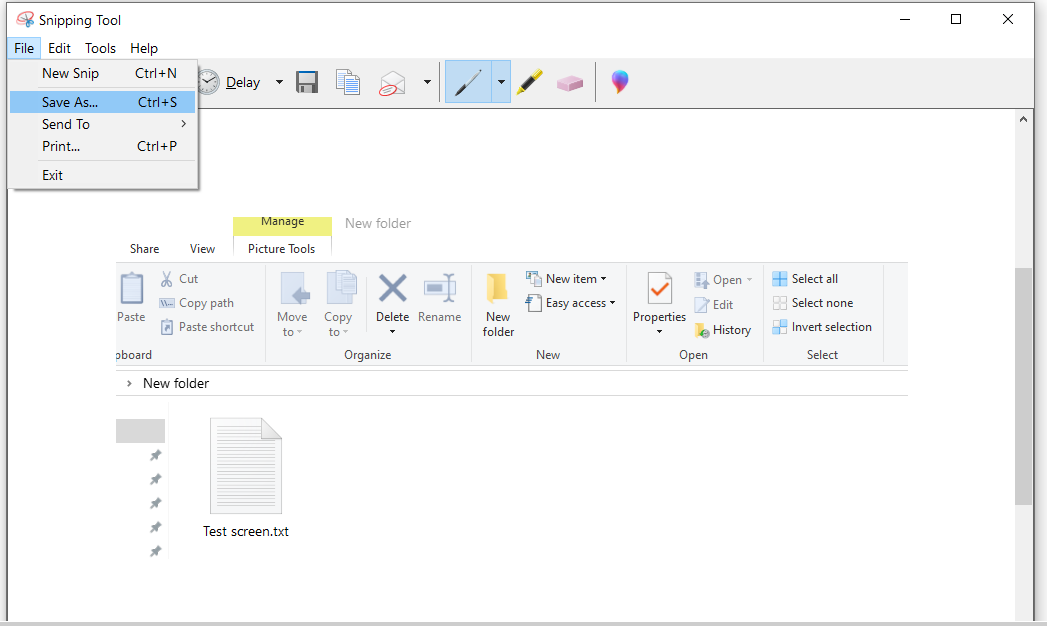1047x626 pixels.
Task: Choose Save As... from File menu
Action: coord(70,102)
